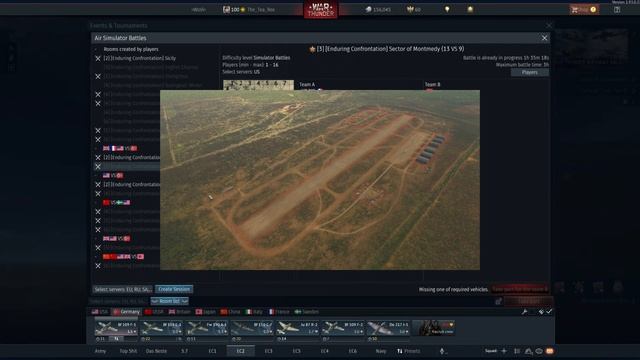Select the EC1 preset tab
The image size is (640, 360).
tap(212, 351)
